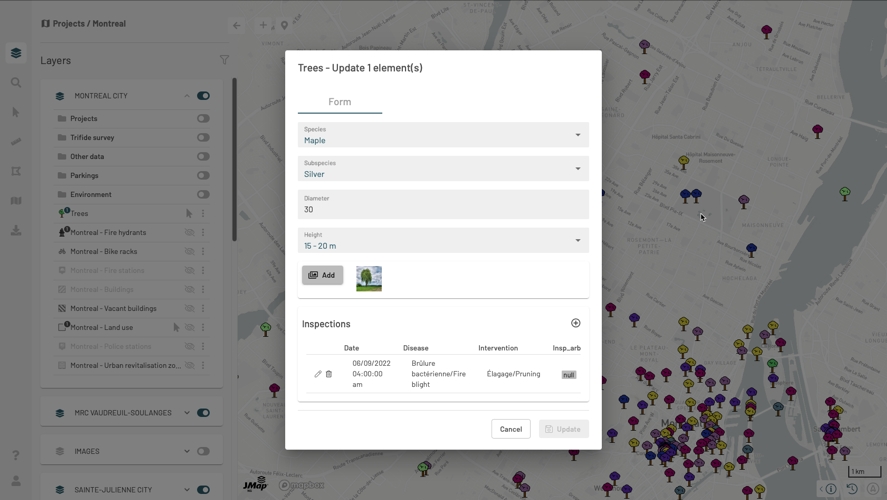Open the Species dropdown showing Maple
The height and width of the screenshot is (500, 887).
pos(443,135)
